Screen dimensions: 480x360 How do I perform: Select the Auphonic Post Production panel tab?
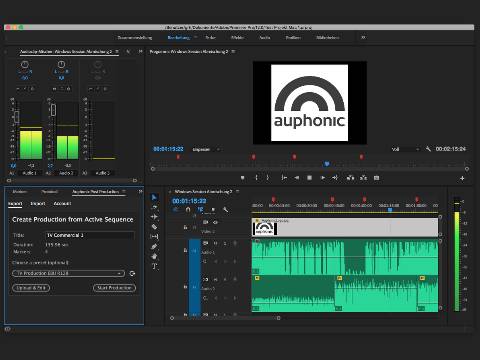pyautogui.click(x=95, y=191)
